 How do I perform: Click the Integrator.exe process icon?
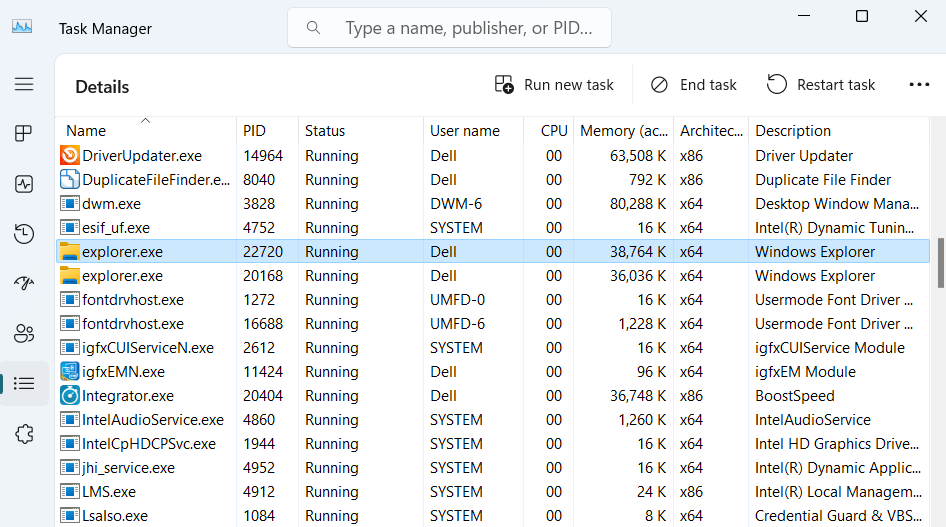(x=69, y=396)
